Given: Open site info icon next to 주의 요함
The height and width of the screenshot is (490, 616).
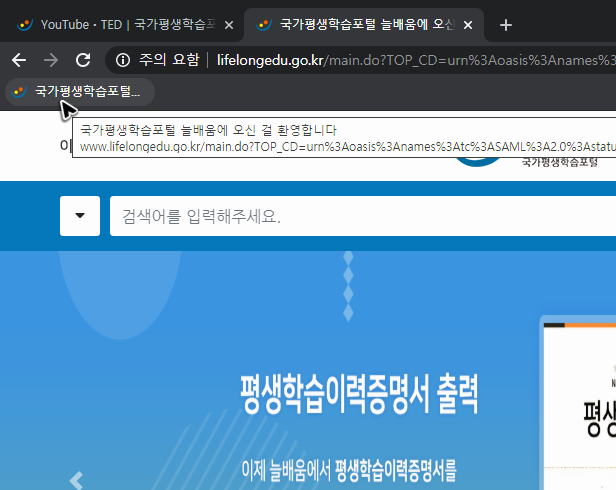Looking at the screenshot, I should (x=123, y=60).
